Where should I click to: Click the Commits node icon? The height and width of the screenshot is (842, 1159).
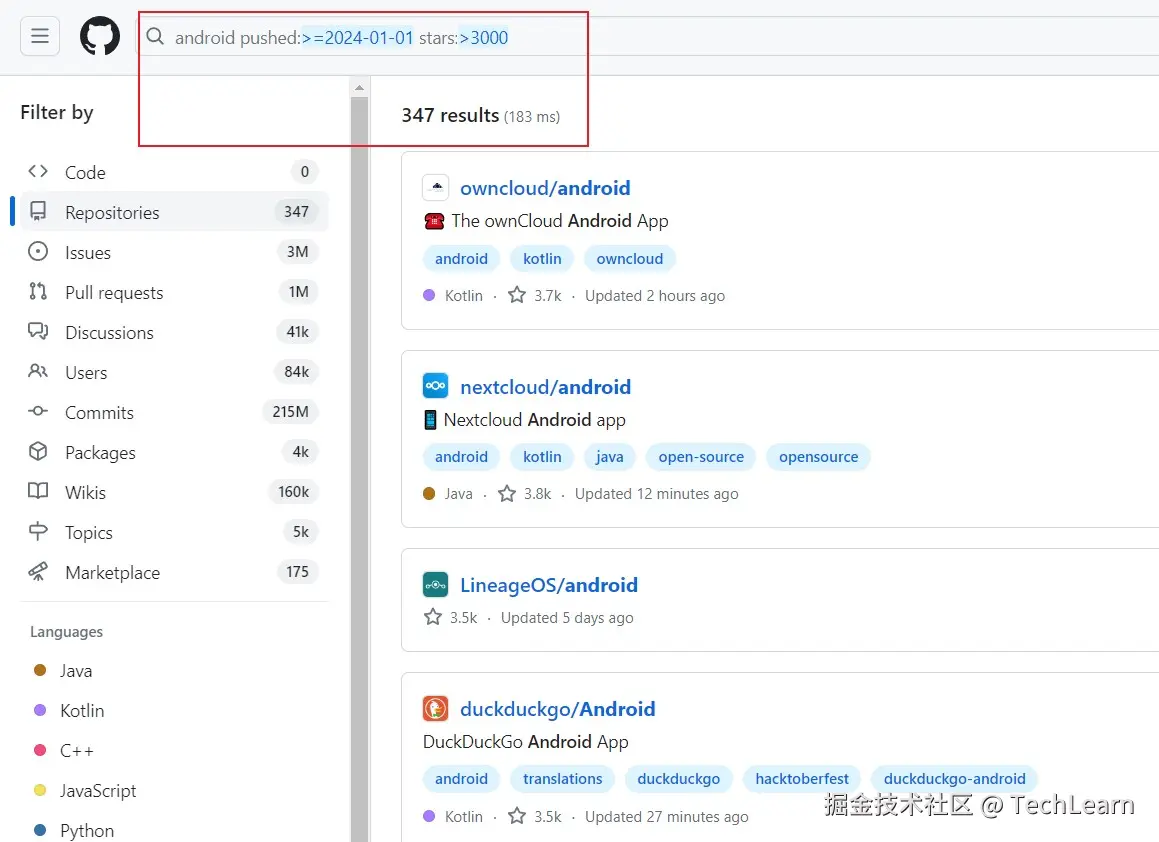click(x=38, y=410)
